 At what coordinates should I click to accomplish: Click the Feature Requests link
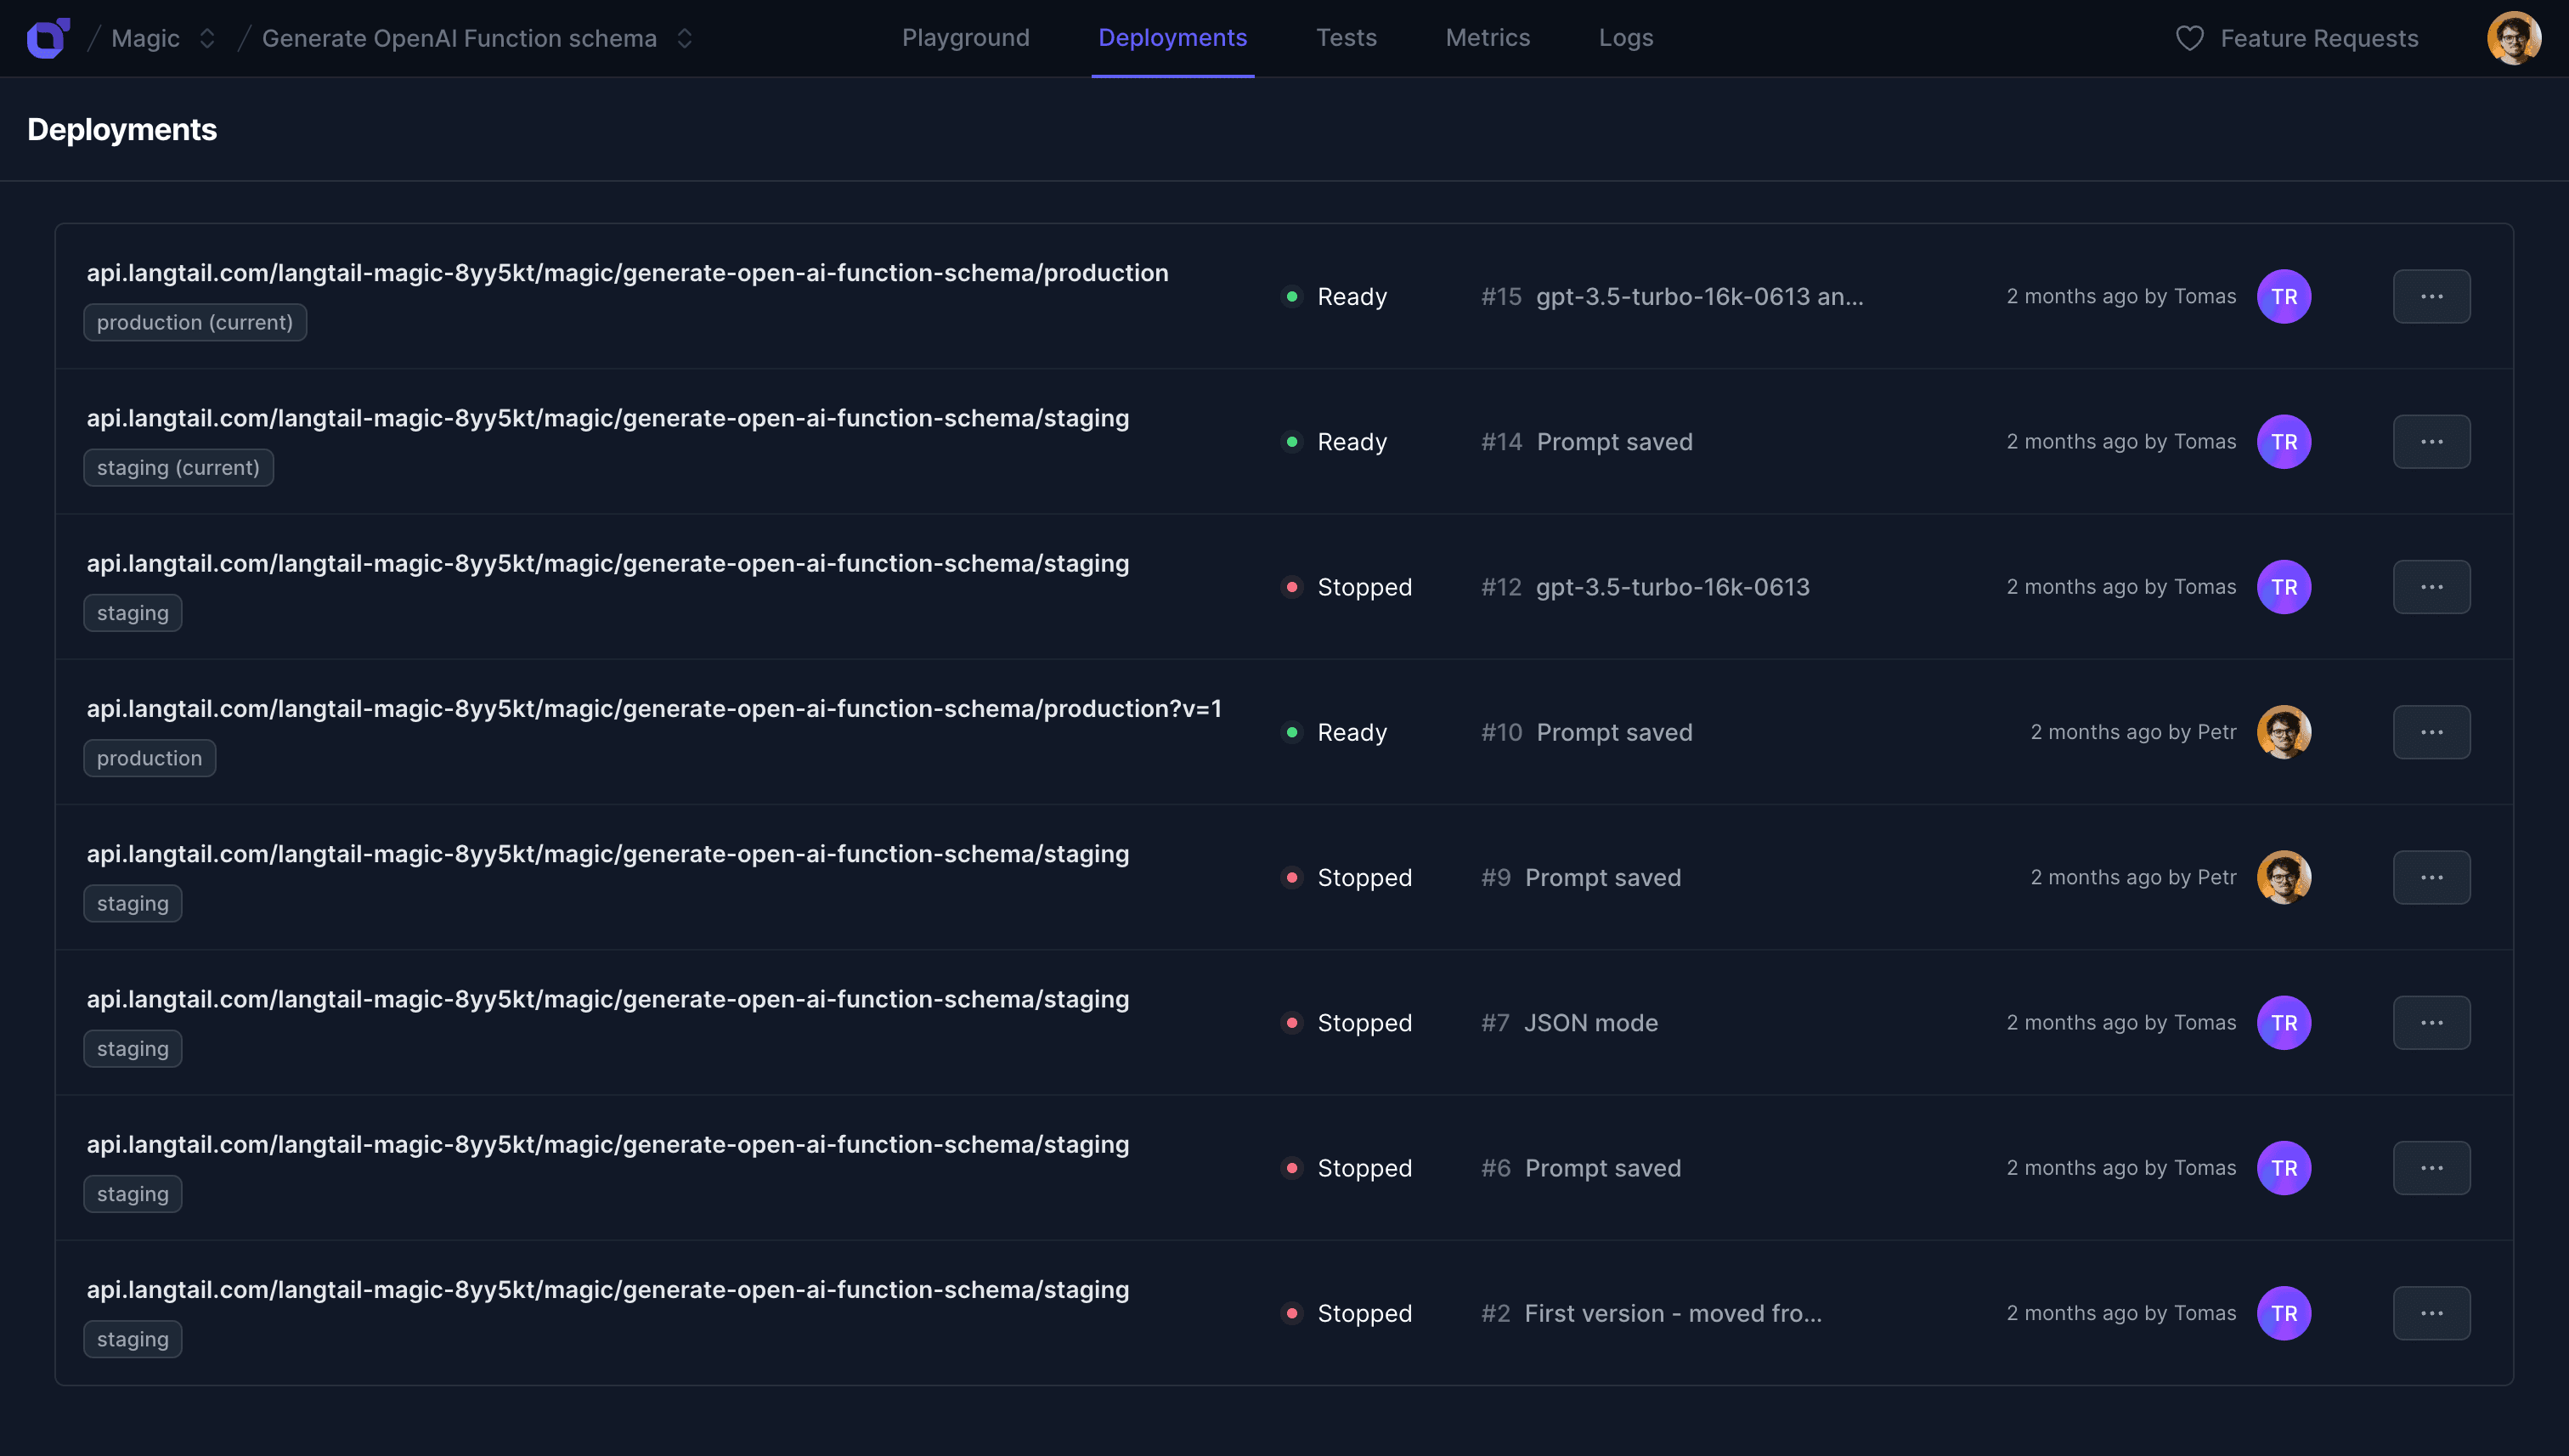pos(2318,38)
